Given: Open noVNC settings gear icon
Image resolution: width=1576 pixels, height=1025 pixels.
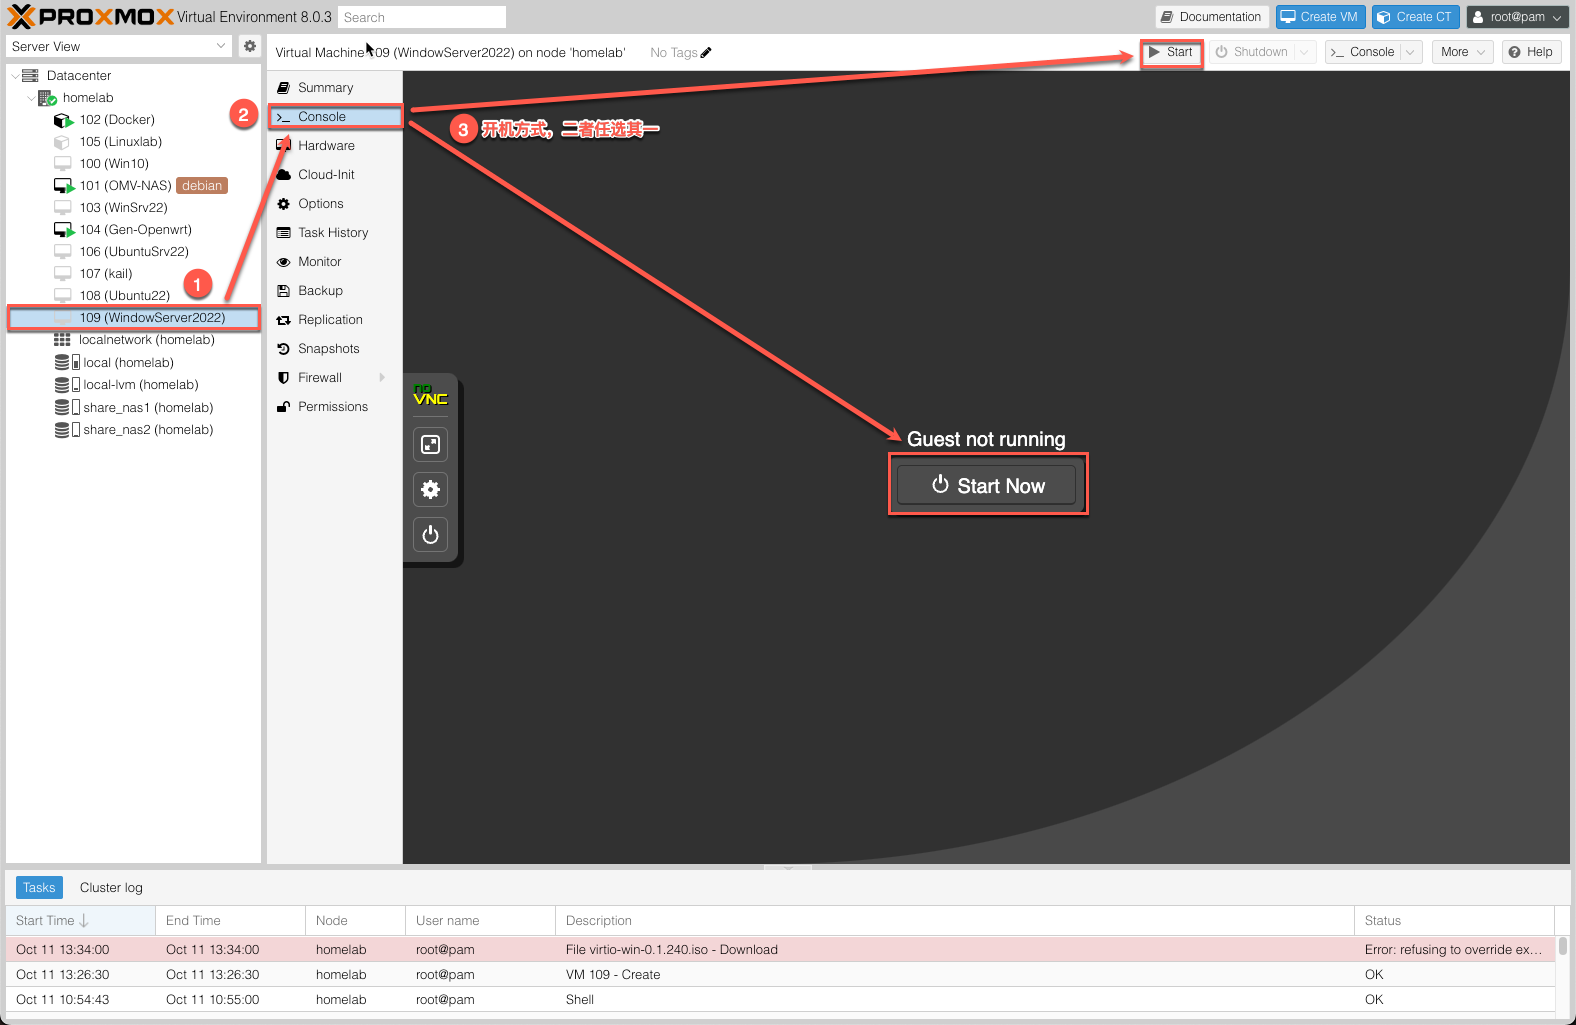Looking at the screenshot, I should tap(431, 489).
